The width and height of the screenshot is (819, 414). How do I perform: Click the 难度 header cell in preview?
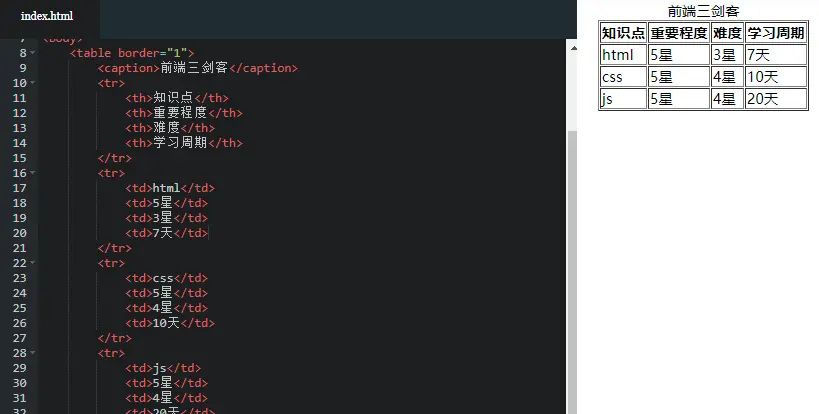pyautogui.click(x=727, y=32)
